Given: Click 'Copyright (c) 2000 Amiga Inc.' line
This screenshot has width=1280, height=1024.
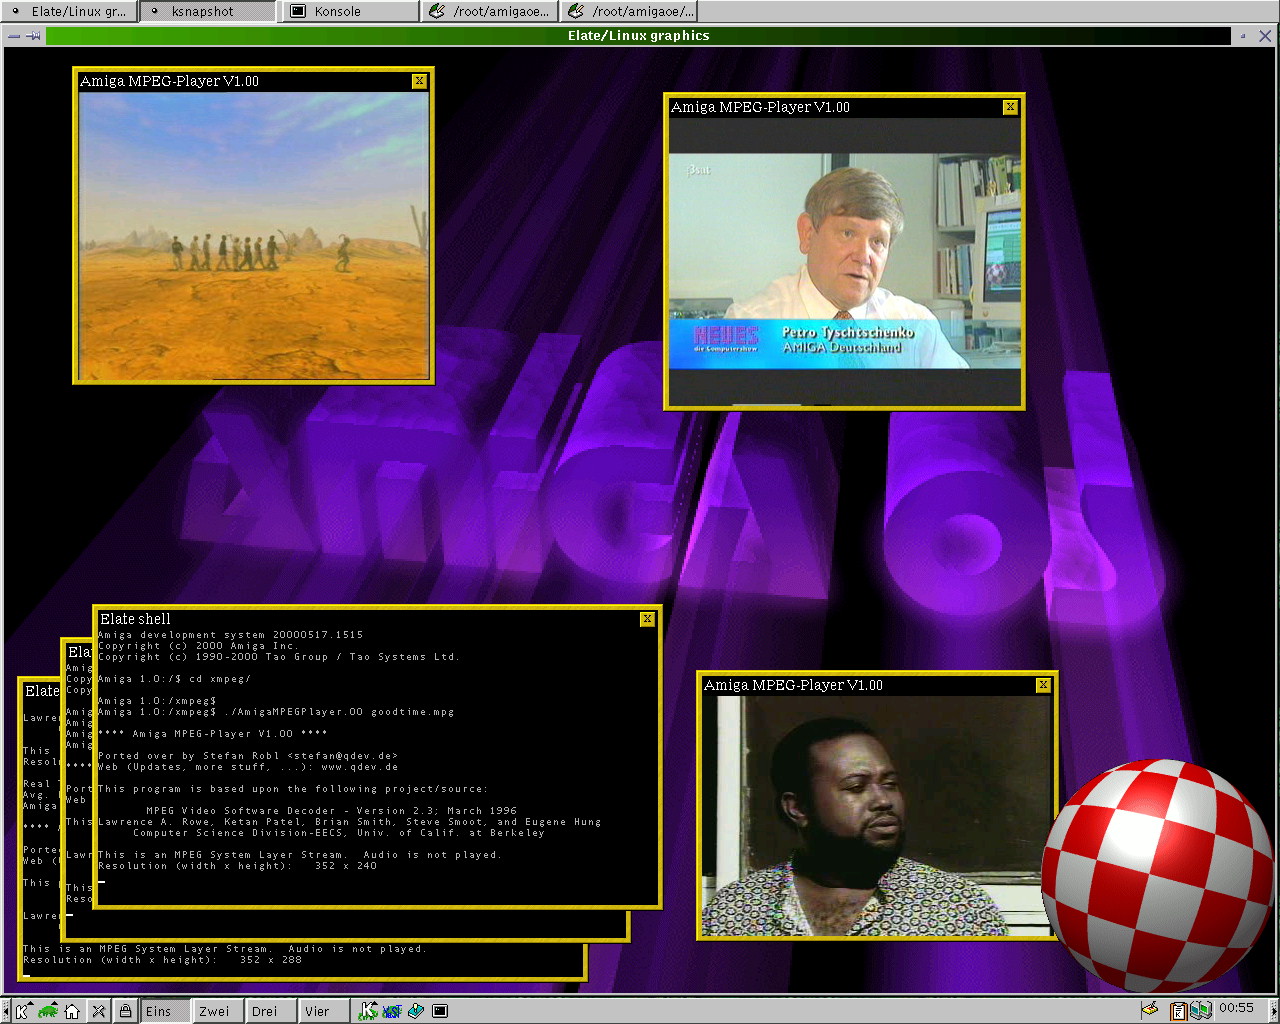Looking at the screenshot, I should pos(198,646).
